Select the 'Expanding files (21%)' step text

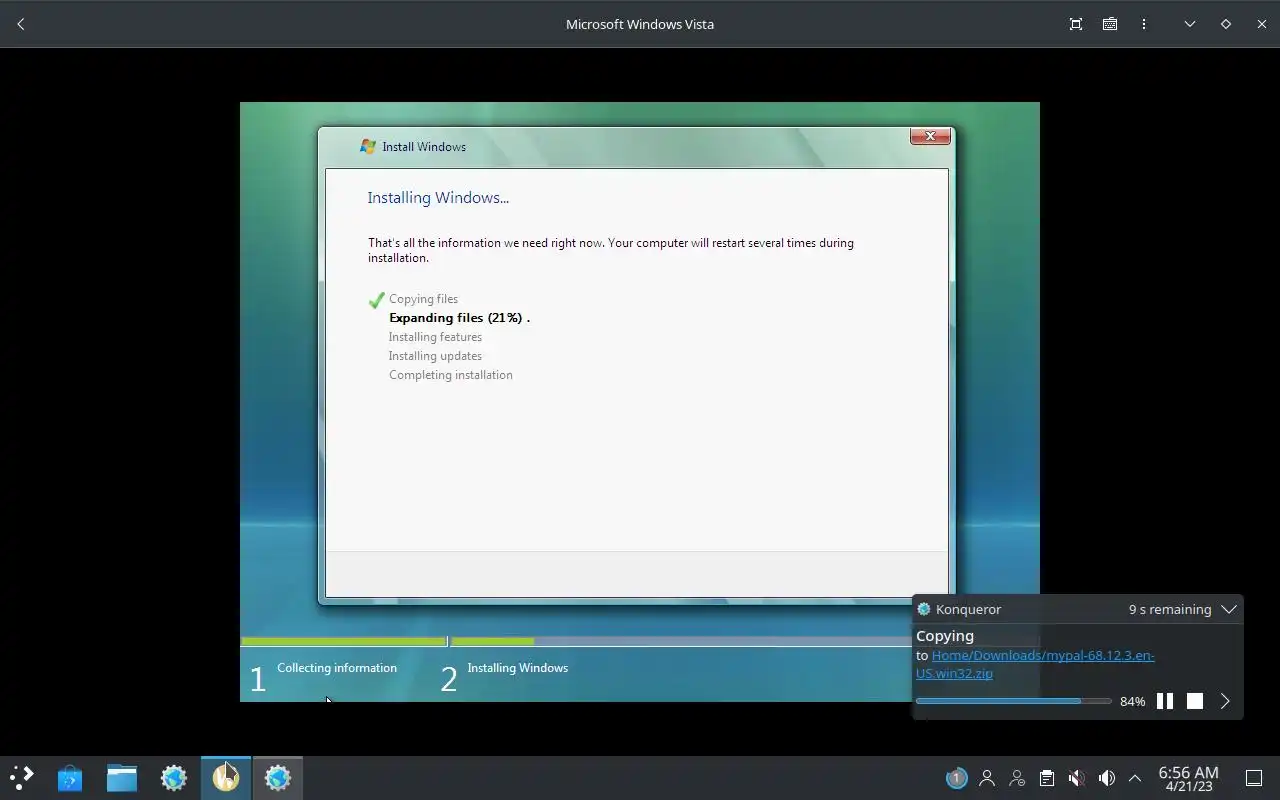459,318
